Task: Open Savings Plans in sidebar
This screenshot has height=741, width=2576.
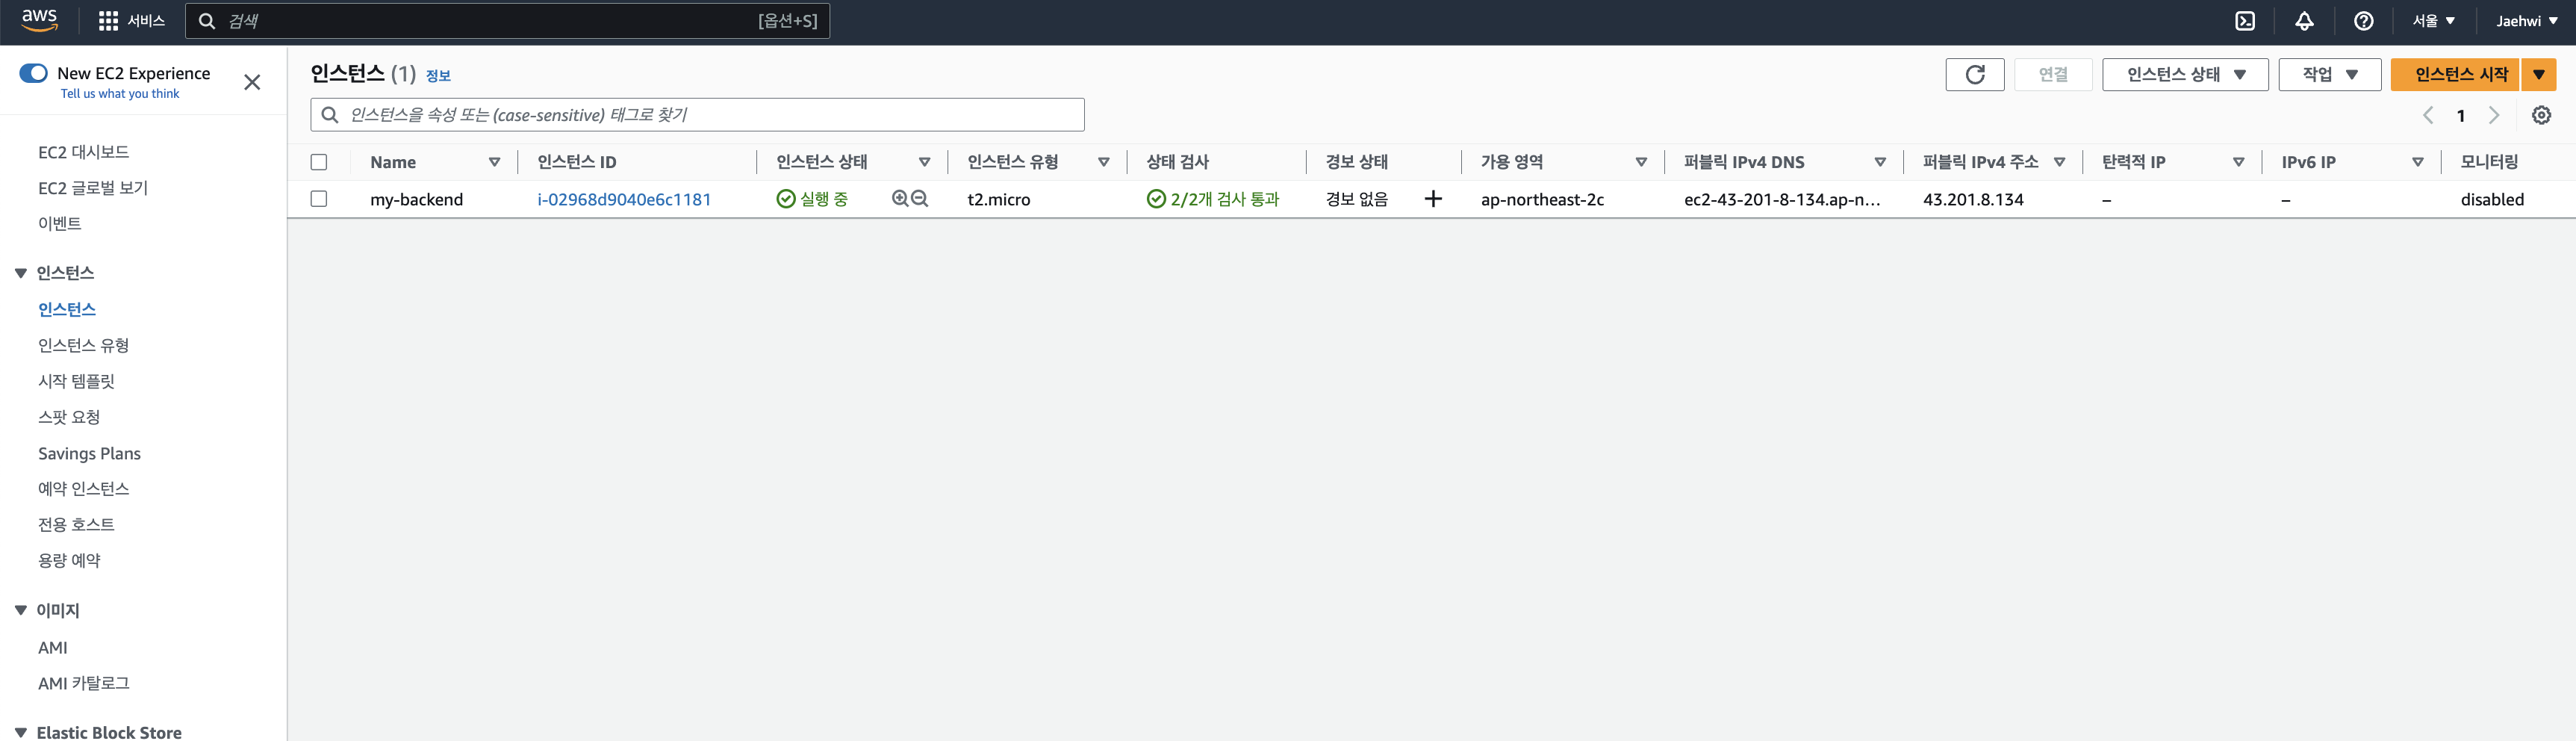Action: point(89,453)
